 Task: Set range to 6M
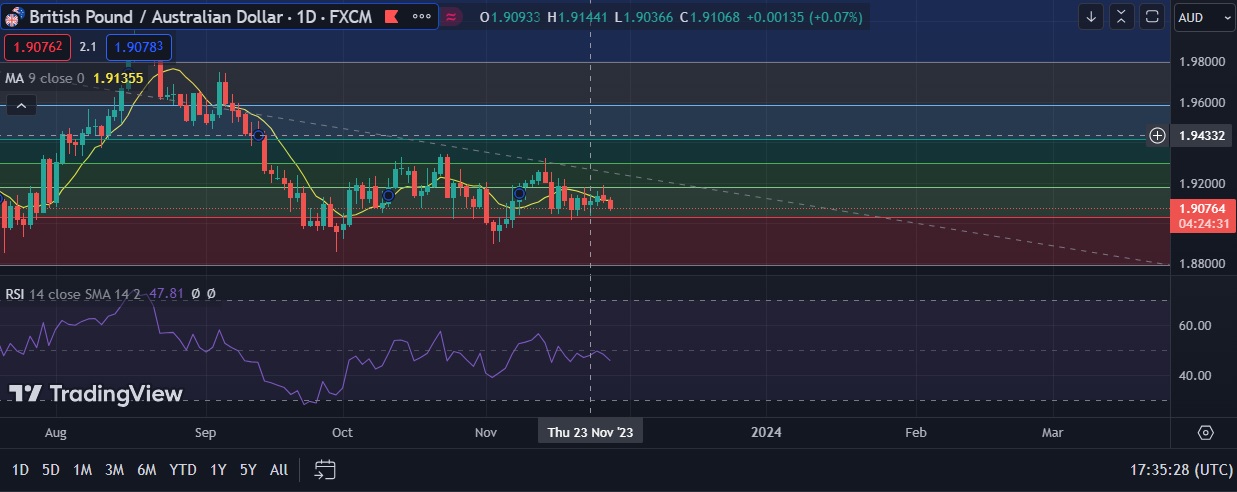click(x=147, y=469)
